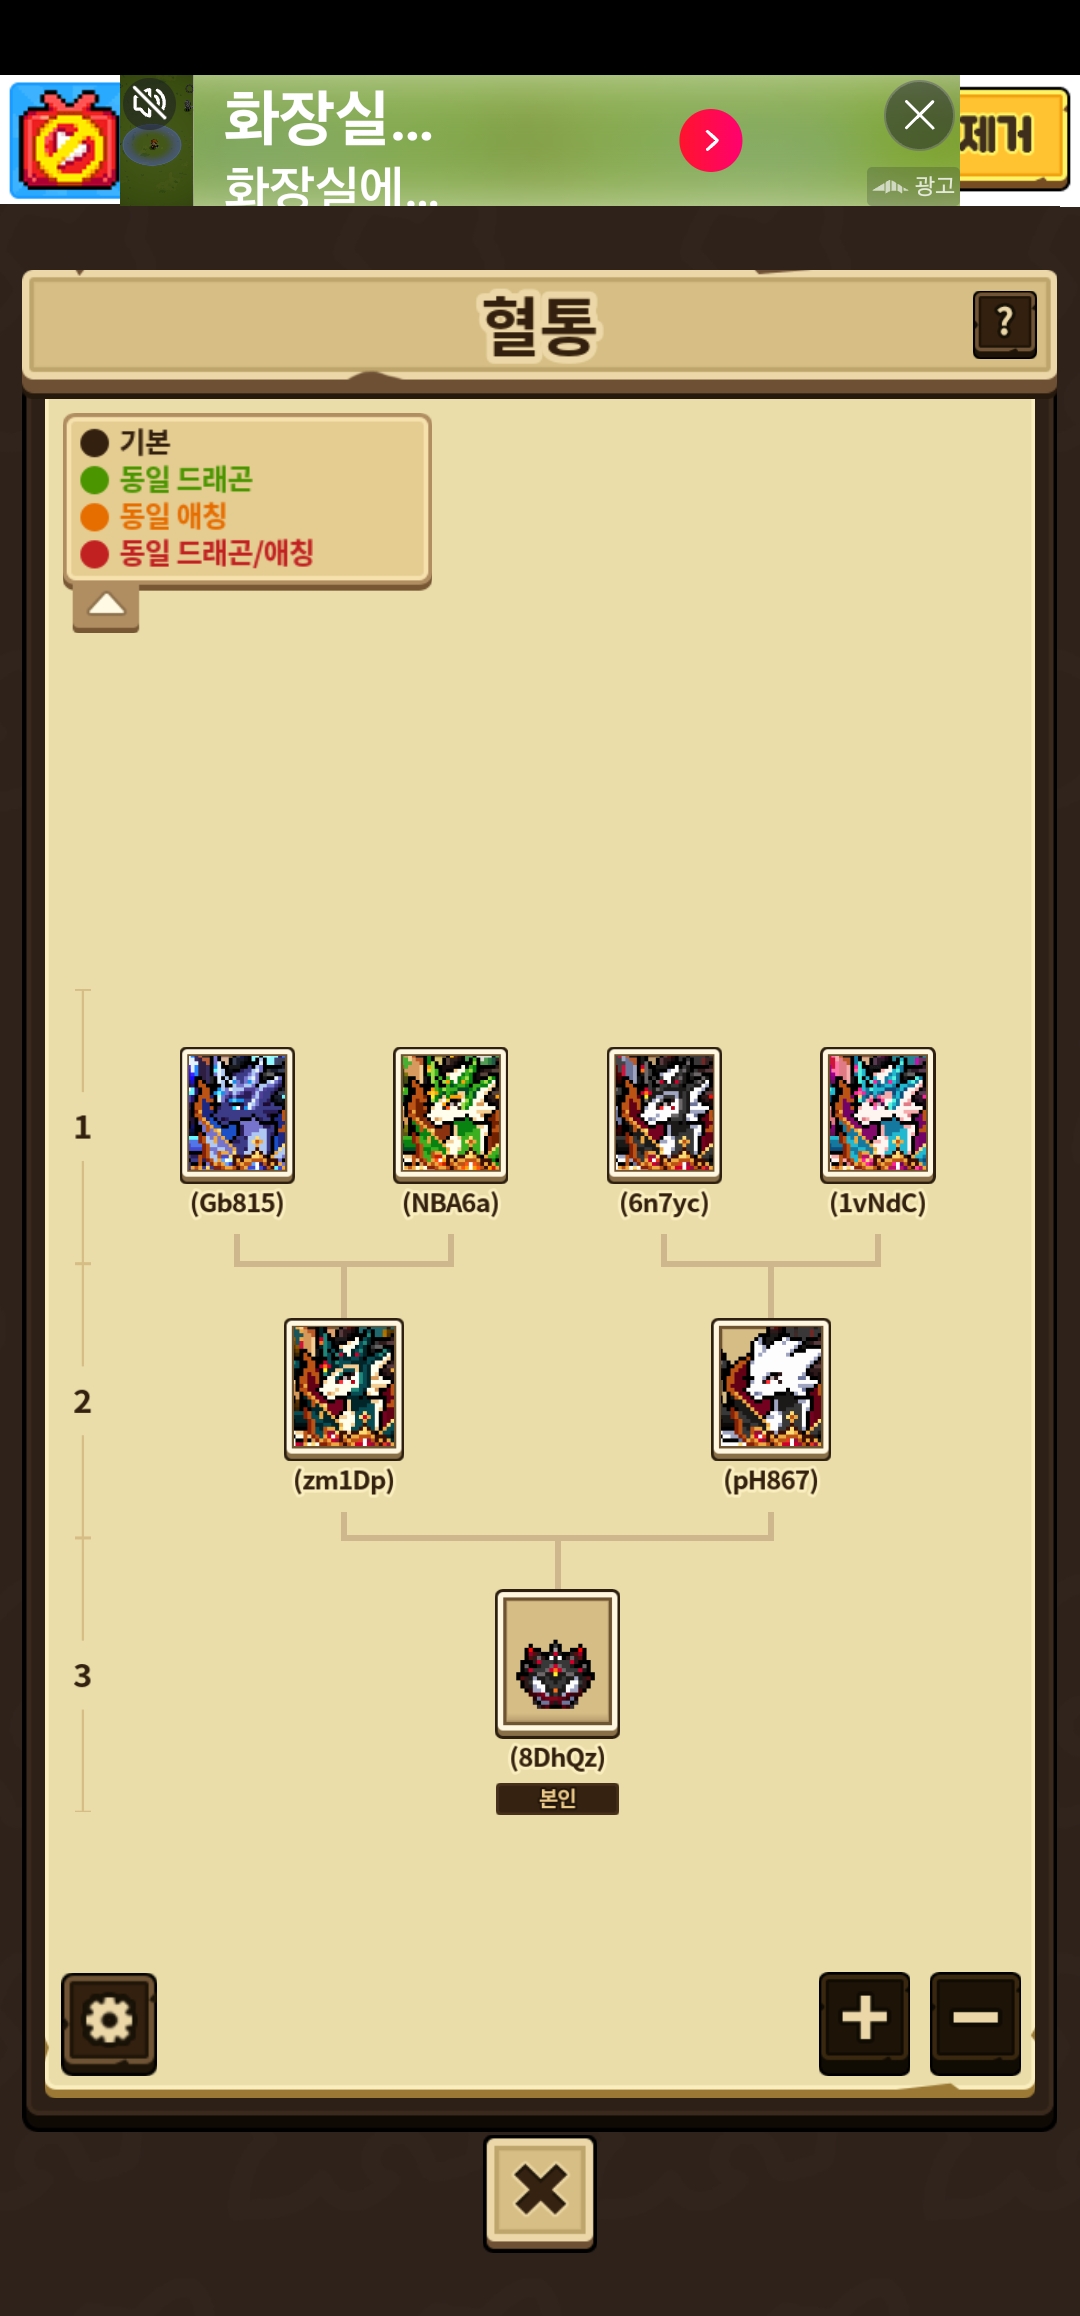The height and width of the screenshot is (2316, 1080).
Task: Tap the red arrow ad button
Action: pyautogui.click(x=711, y=140)
